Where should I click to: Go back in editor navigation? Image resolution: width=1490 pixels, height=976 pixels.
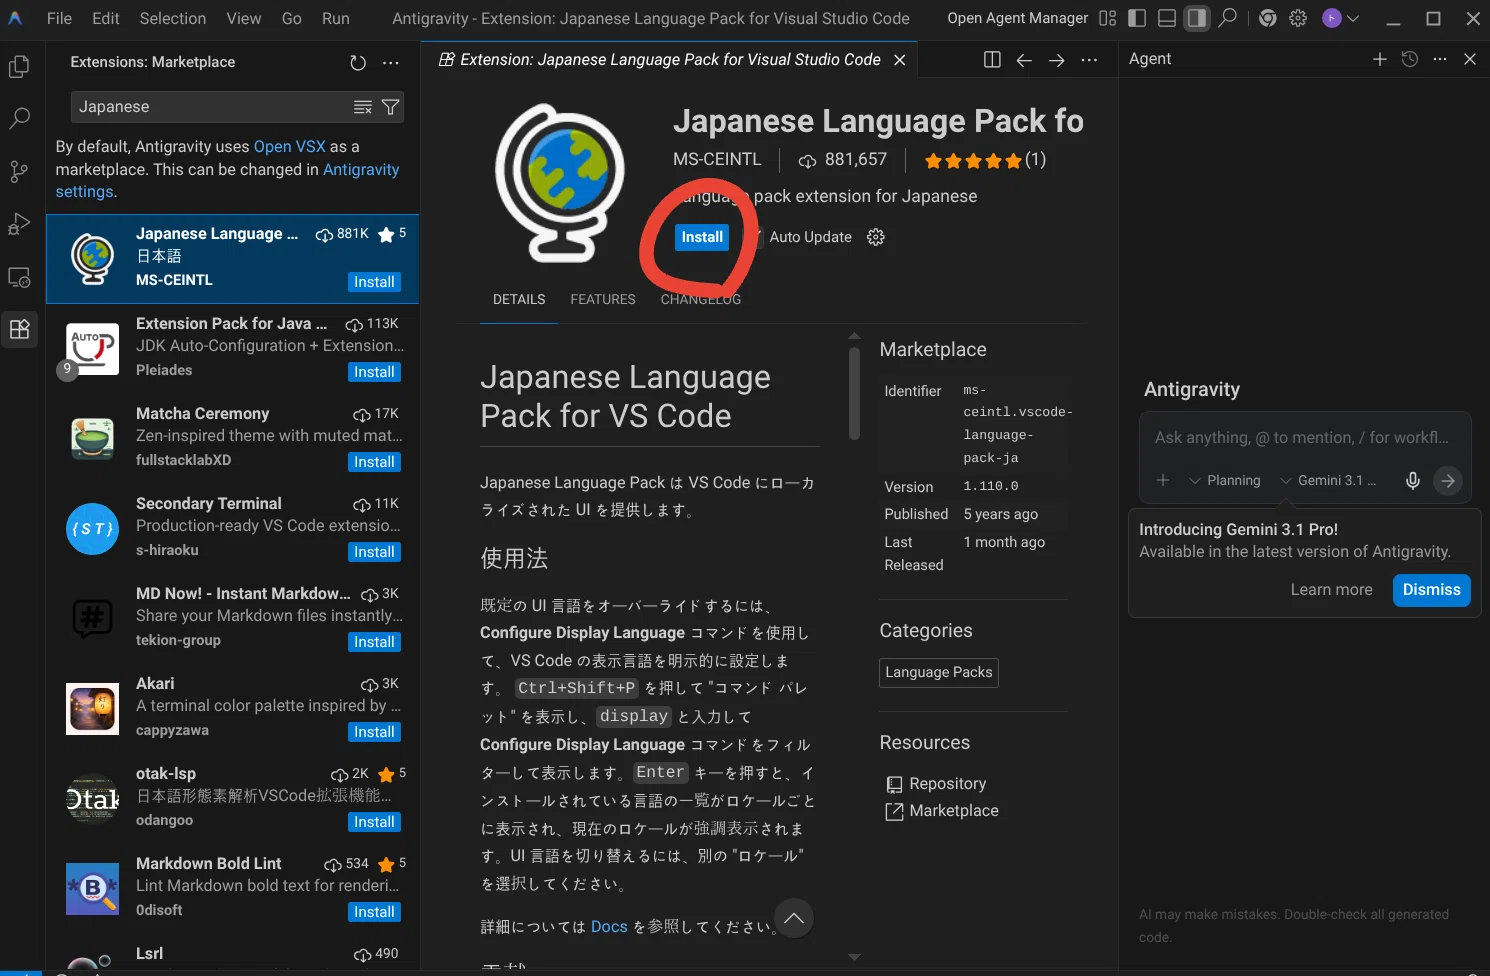[x=1024, y=60]
